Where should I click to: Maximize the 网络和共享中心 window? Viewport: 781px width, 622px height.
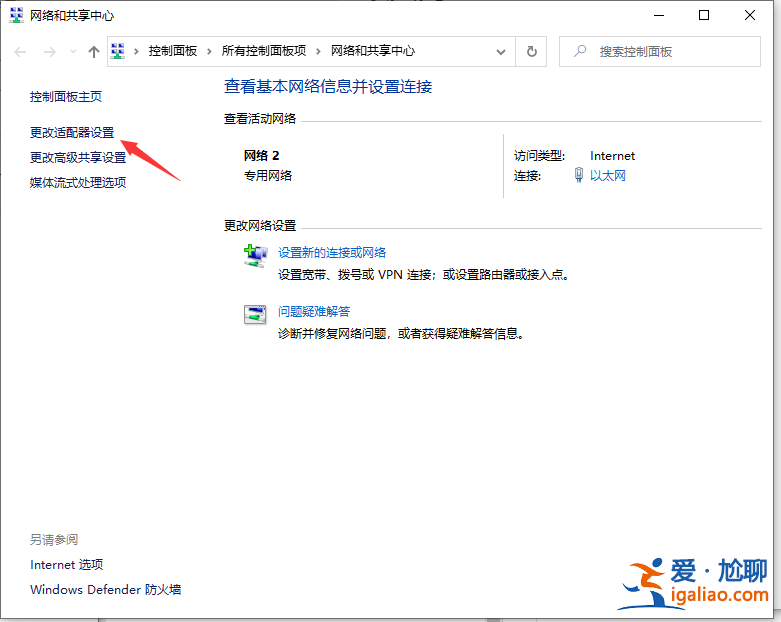(704, 15)
